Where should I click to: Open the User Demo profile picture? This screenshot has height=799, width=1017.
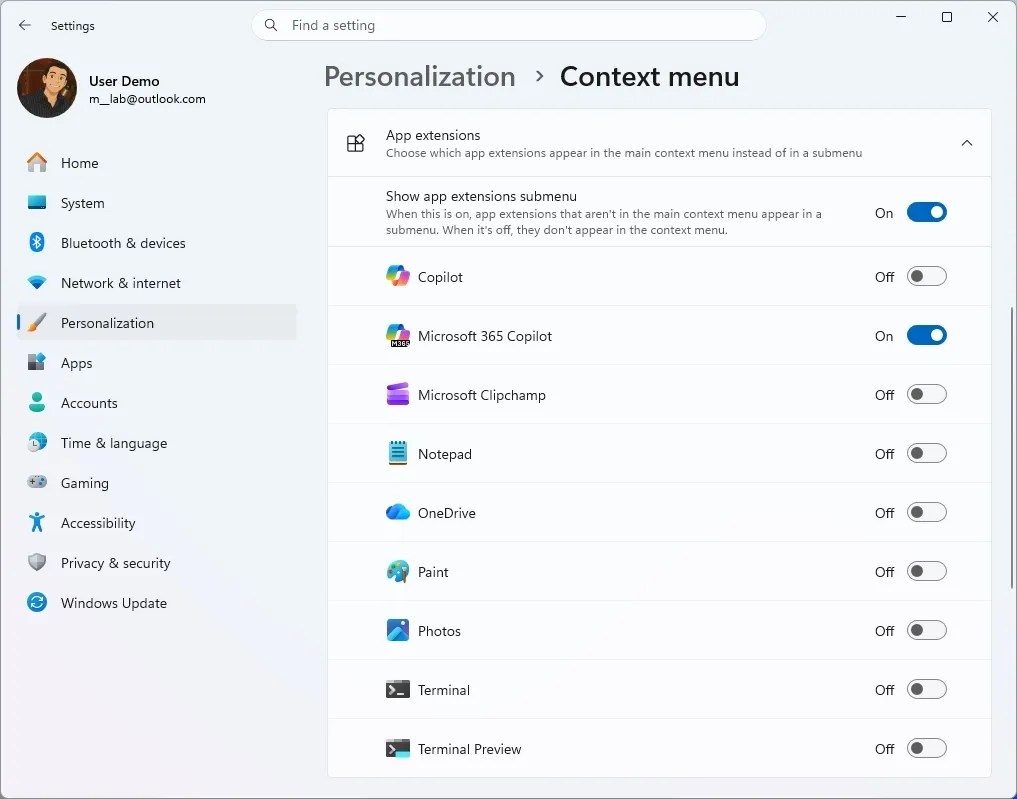[x=47, y=88]
